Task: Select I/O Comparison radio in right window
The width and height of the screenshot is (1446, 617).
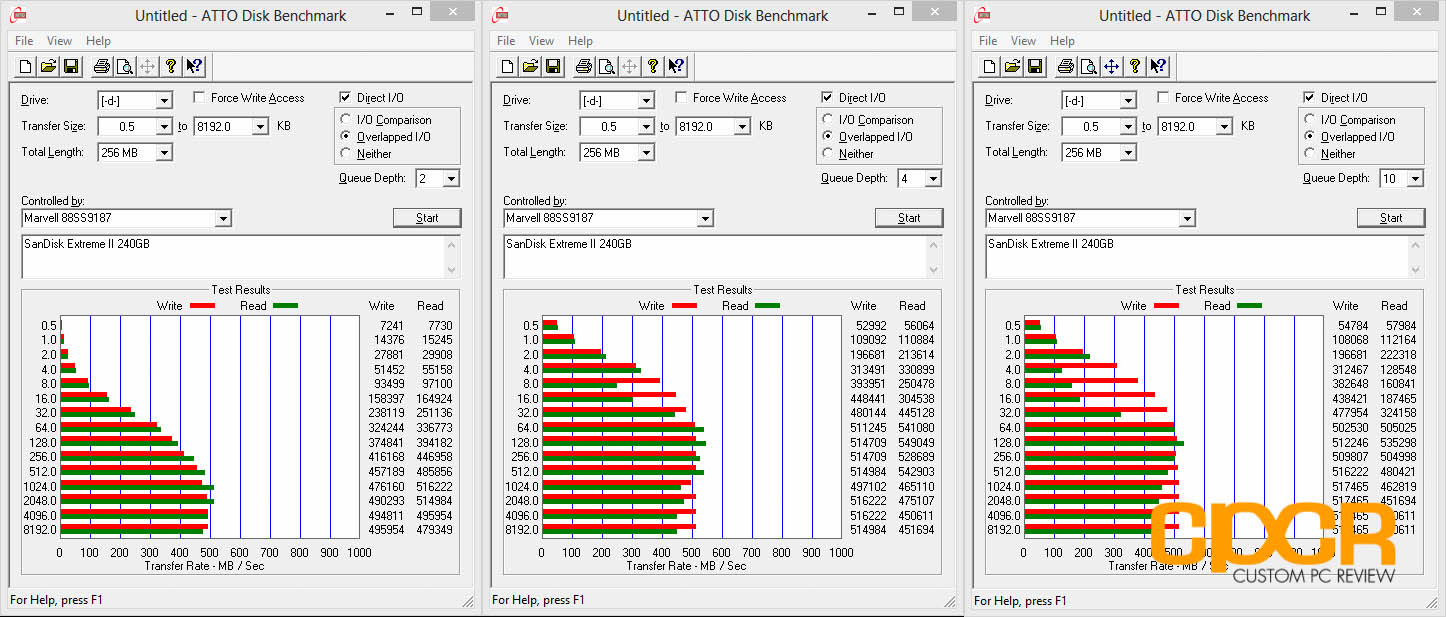Action: point(1311,120)
